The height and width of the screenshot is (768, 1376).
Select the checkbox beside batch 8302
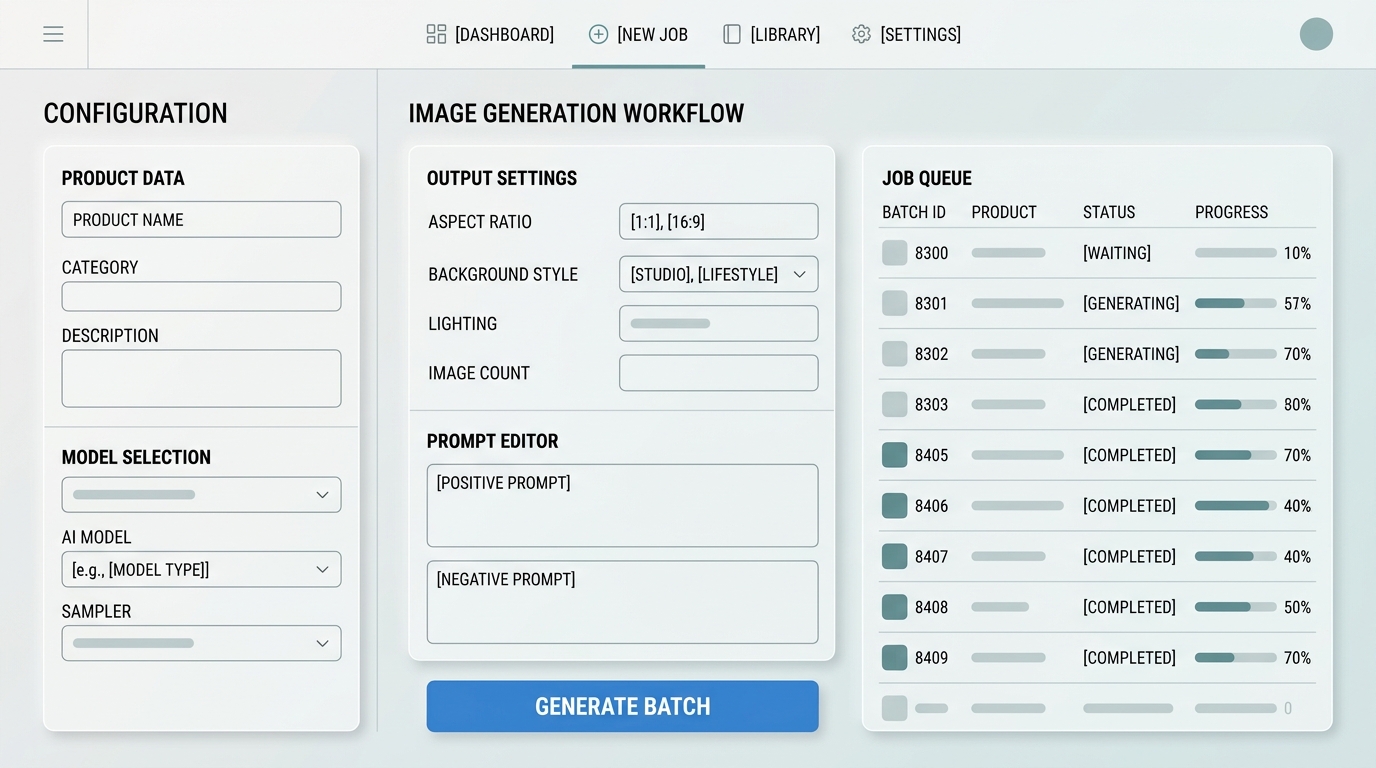(894, 354)
